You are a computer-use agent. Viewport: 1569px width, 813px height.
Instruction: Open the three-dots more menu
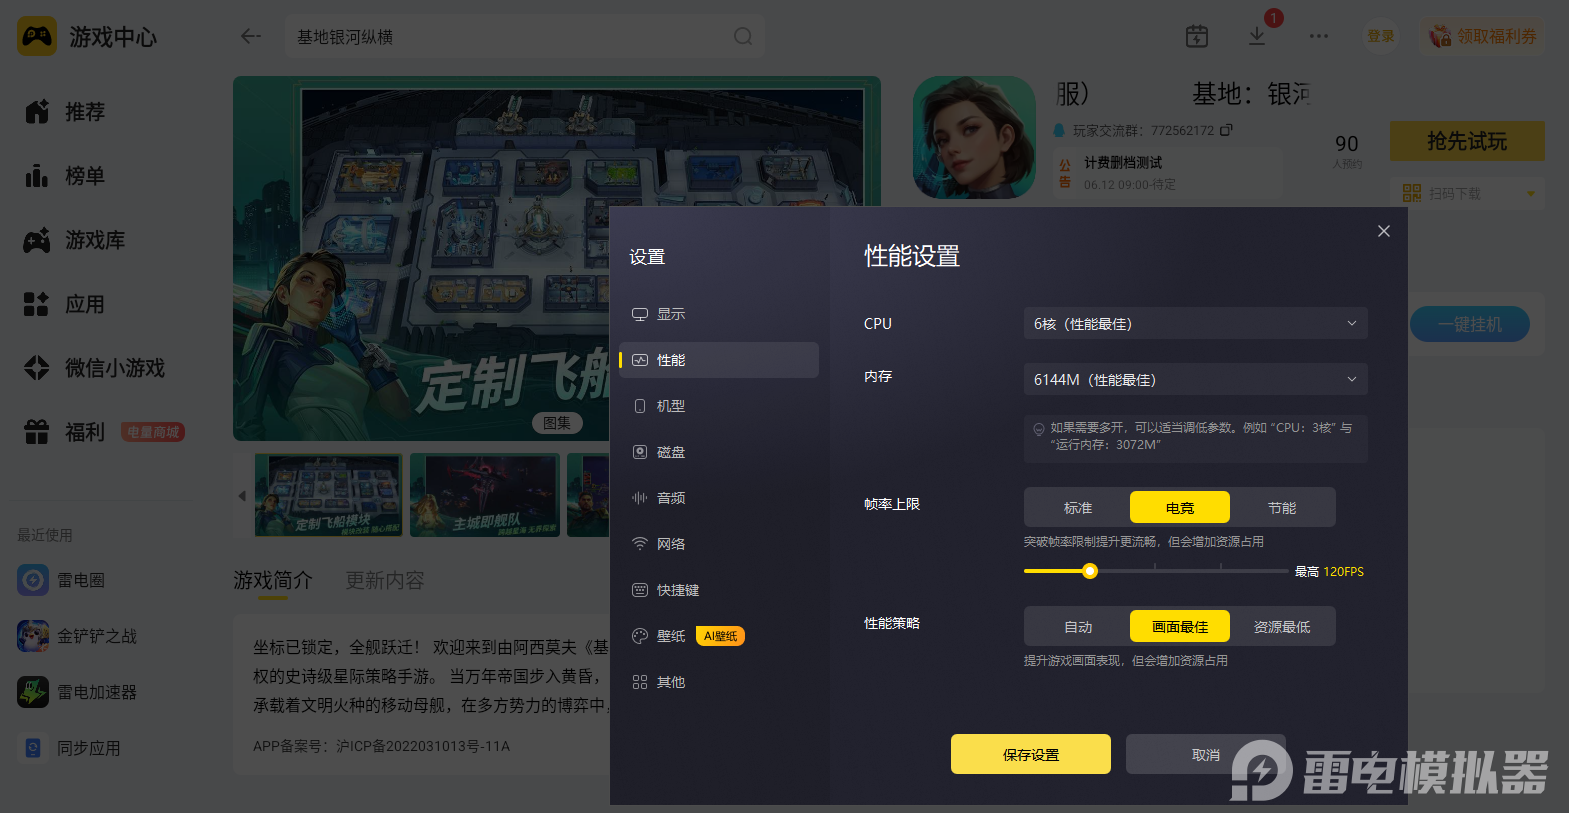[x=1319, y=36]
